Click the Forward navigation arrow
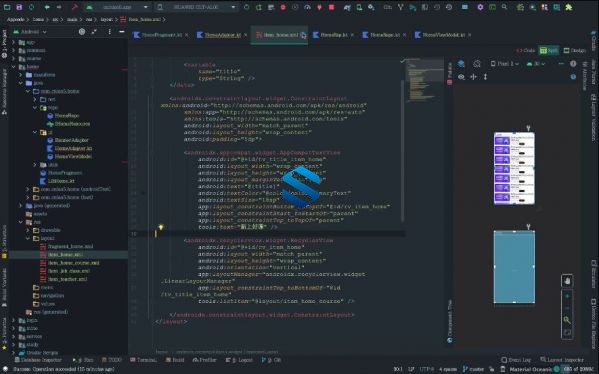The image size is (599, 374). tap(59, 7)
